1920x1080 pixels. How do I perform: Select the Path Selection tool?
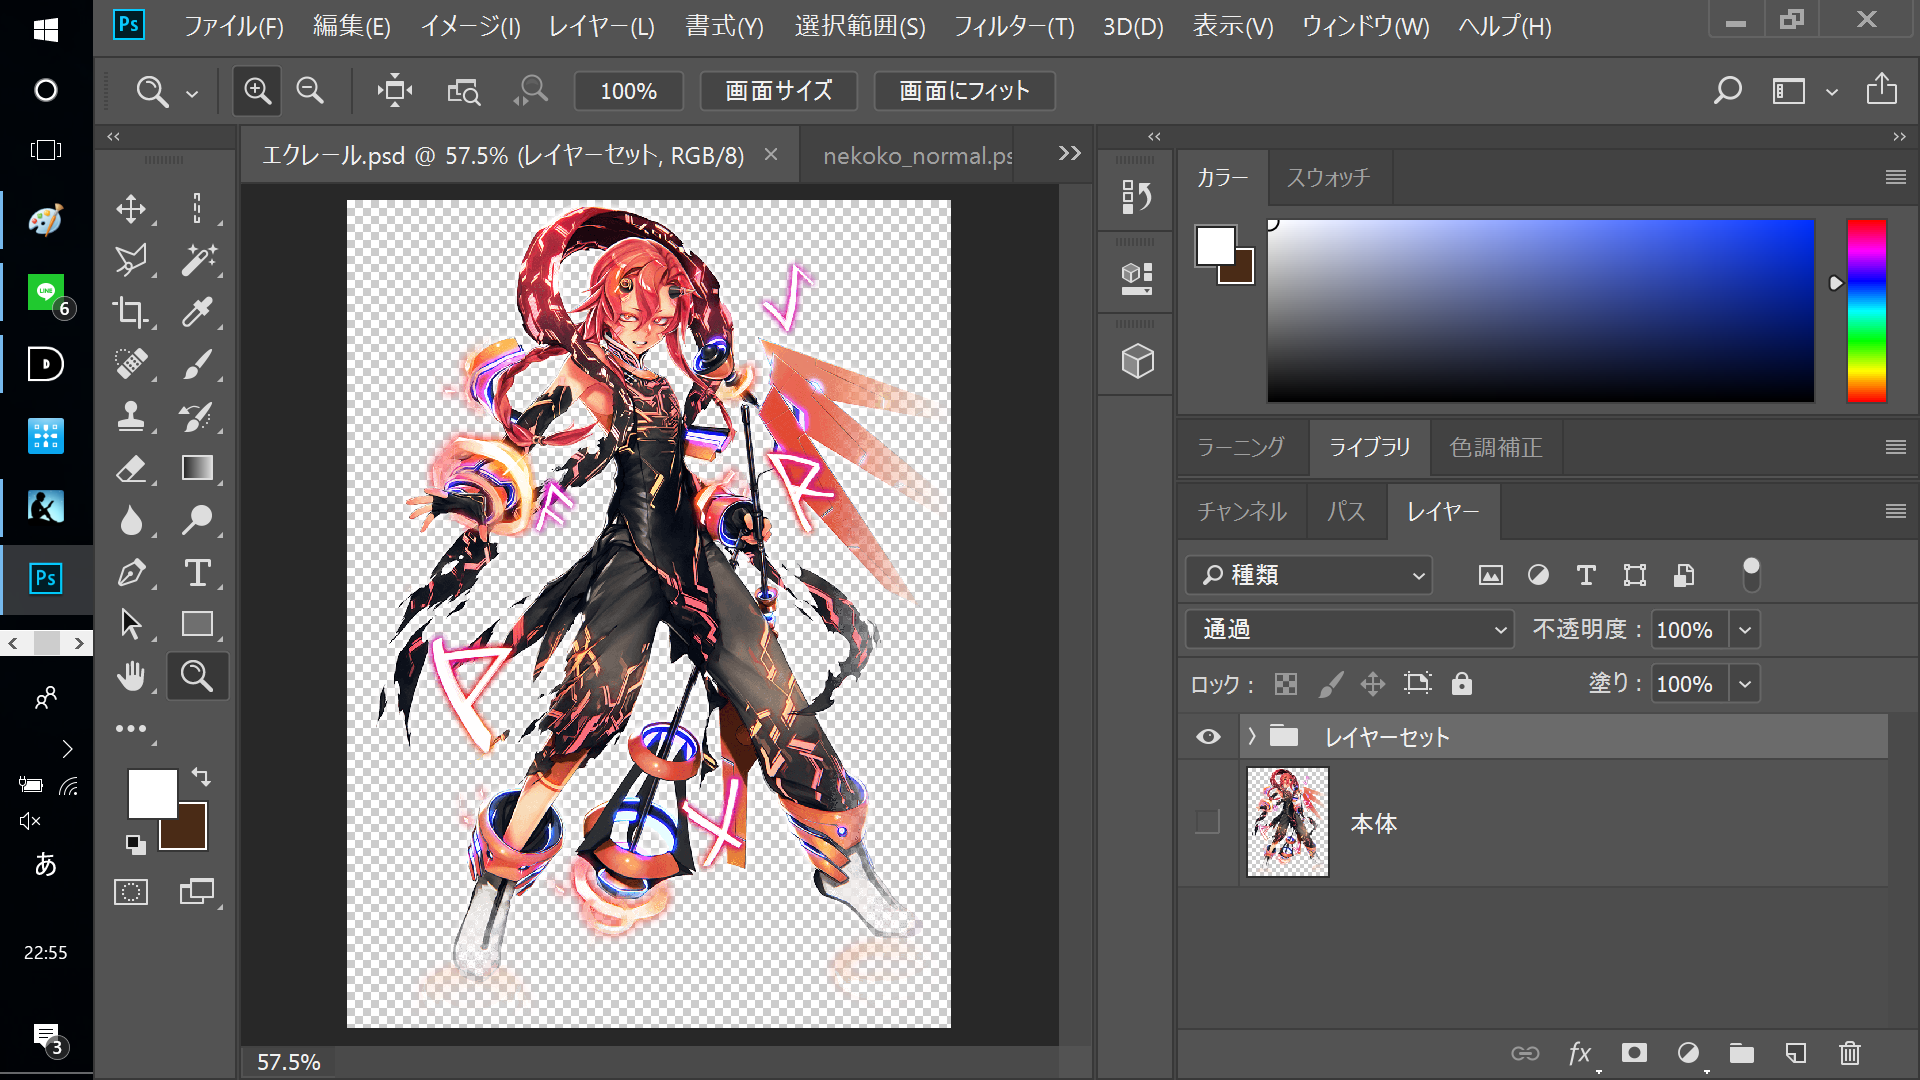click(131, 624)
